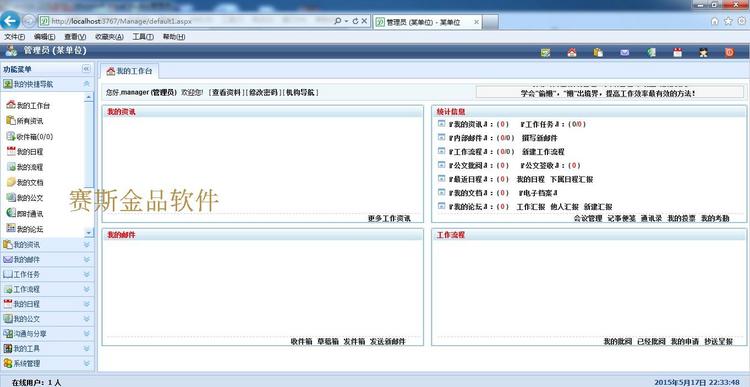This screenshot has height=387, width=750.
Task: Click the small icon beside 最近日程 statistics row
Action: coord(441,179)
